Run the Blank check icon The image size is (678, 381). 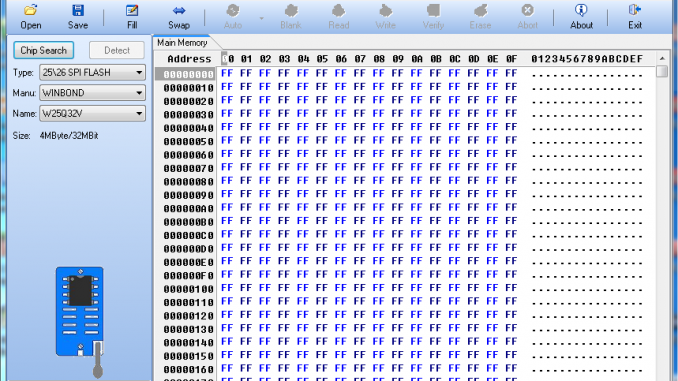pos(291,17)
